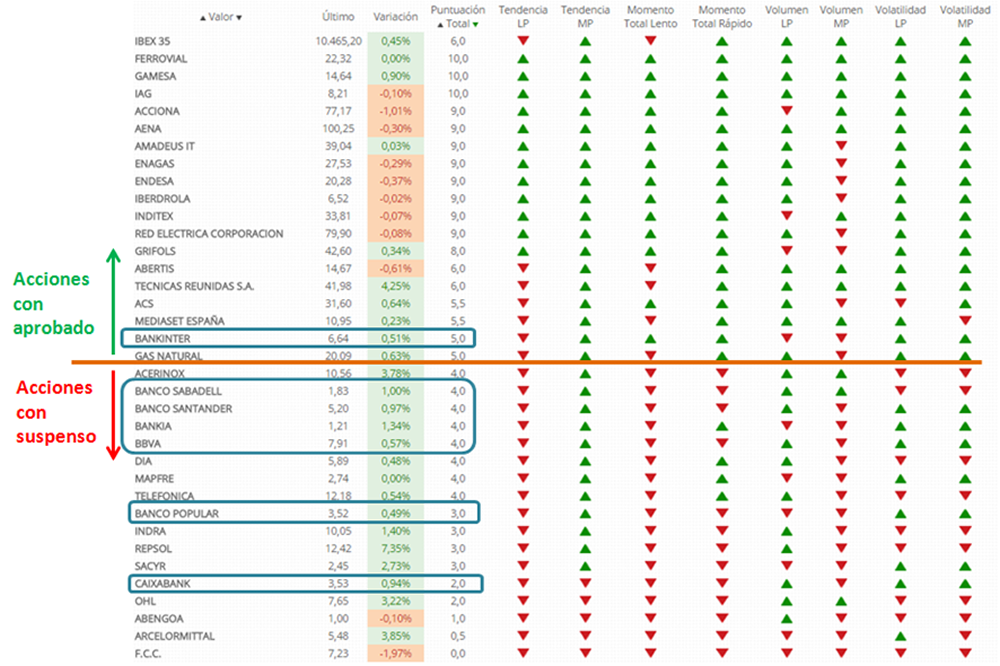1000x666 pixels.
Task: Click DIA Momento Total Rápido green arrow
Action: click(722, 461)
